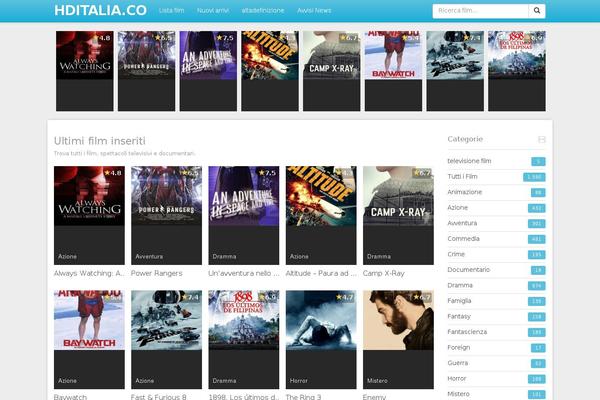Open the Fast & Furious 8 grid poster
The height and width of the screenshot is (400, 600).
166,340
